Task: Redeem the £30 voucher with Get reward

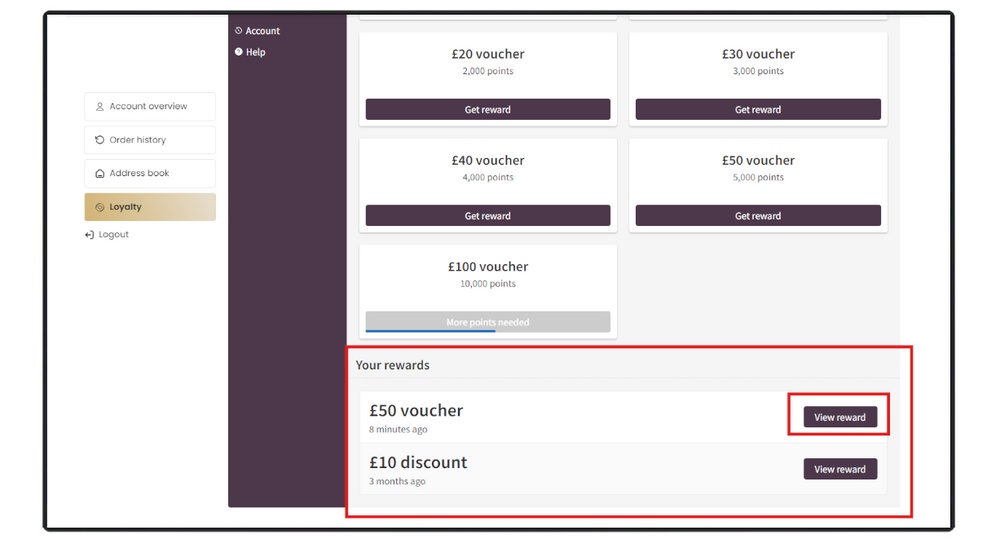Action: pos(757,110)
